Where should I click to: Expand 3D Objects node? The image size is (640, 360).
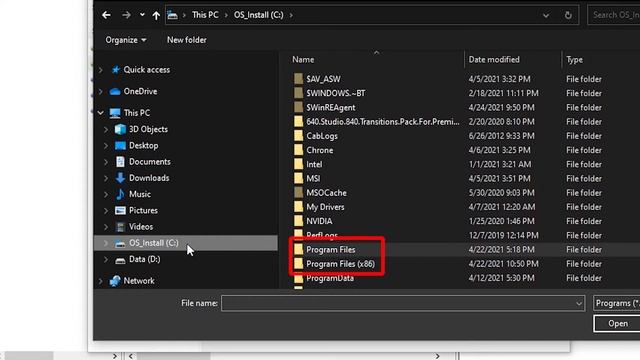click(106, 129)
